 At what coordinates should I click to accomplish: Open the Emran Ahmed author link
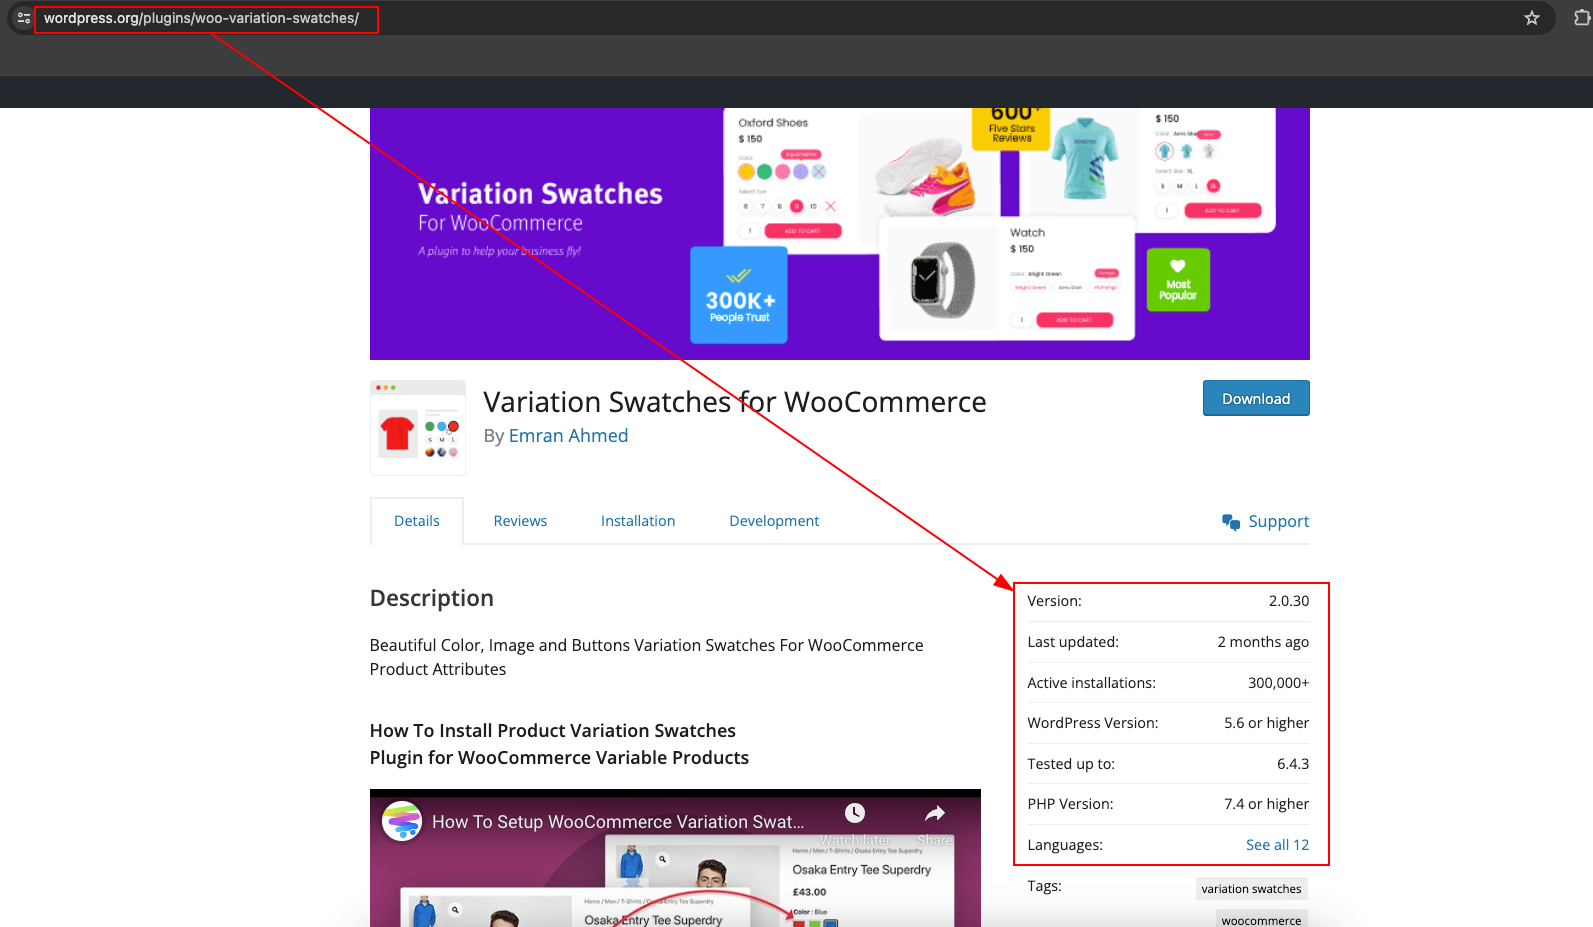(568, 436)
